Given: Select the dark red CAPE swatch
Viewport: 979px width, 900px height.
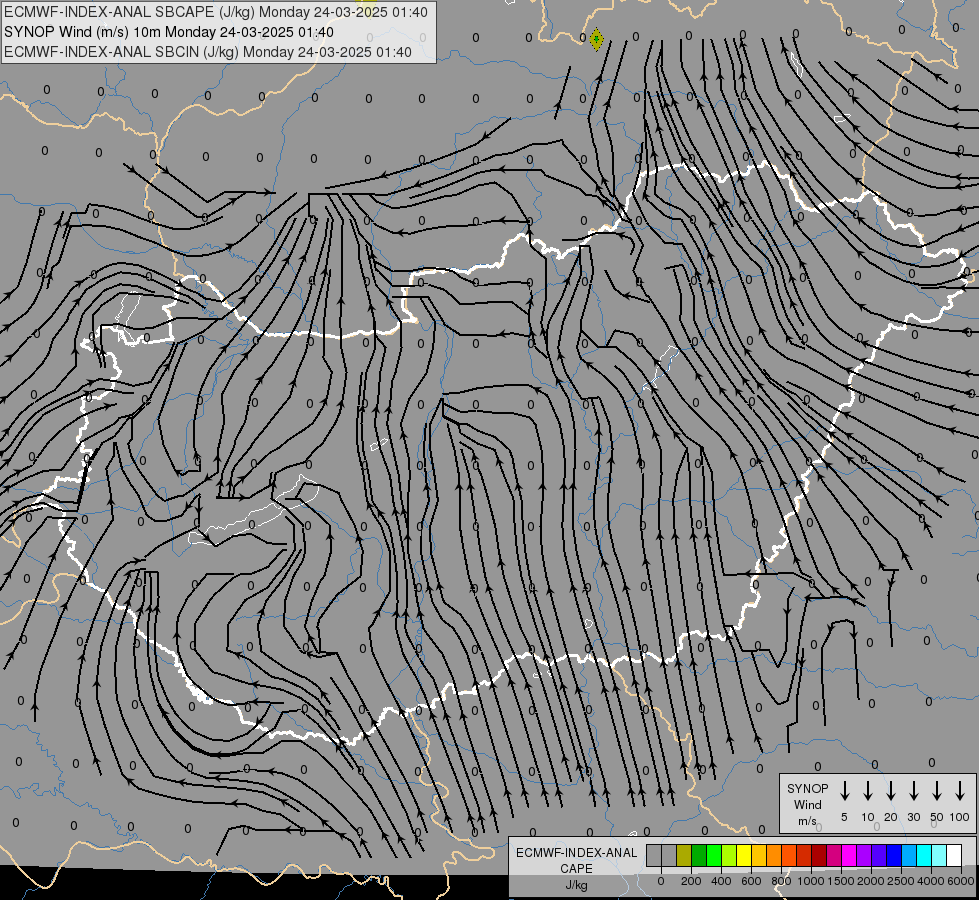Looking at the screenshot, I should click(819, 855).
